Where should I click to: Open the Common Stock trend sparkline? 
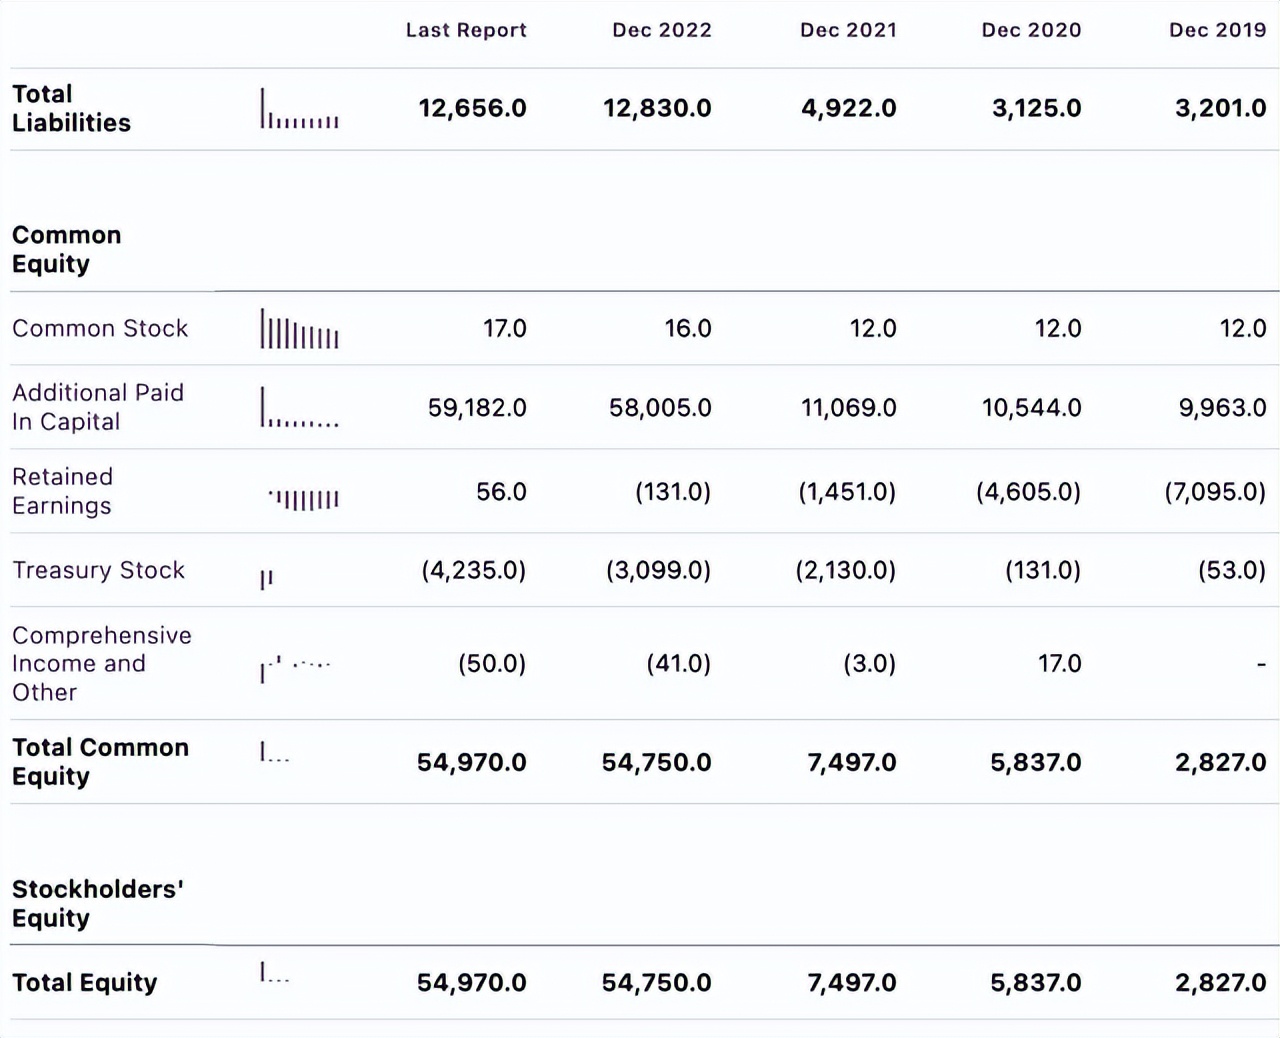click(x=300, y=329)
